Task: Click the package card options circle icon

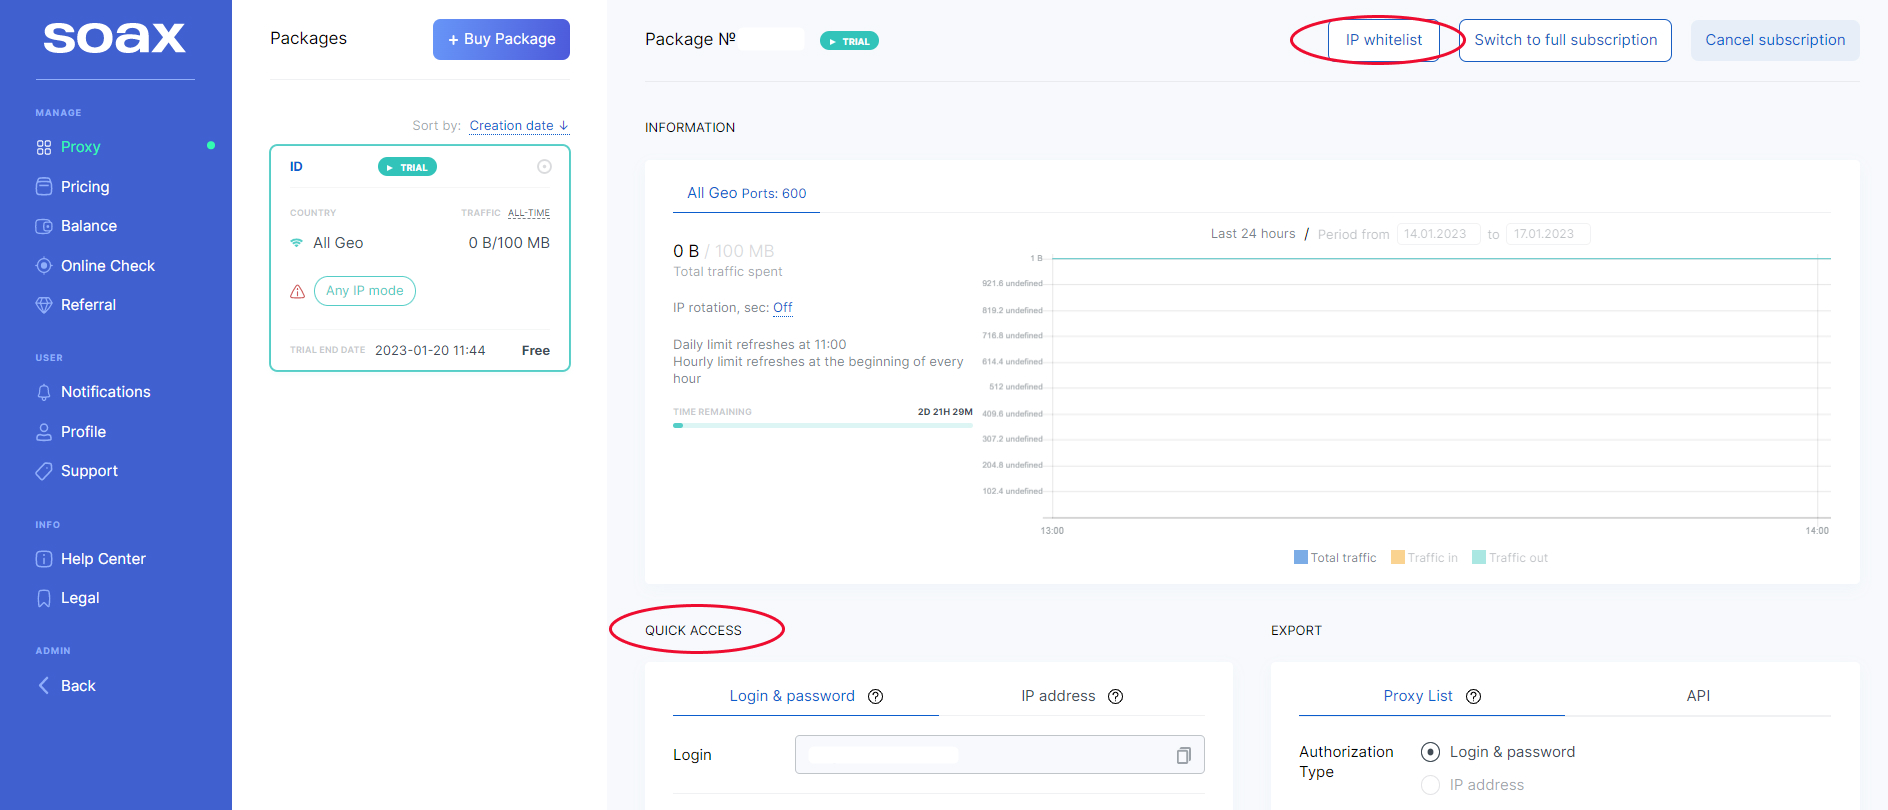Action: click(x=544, y=167)
